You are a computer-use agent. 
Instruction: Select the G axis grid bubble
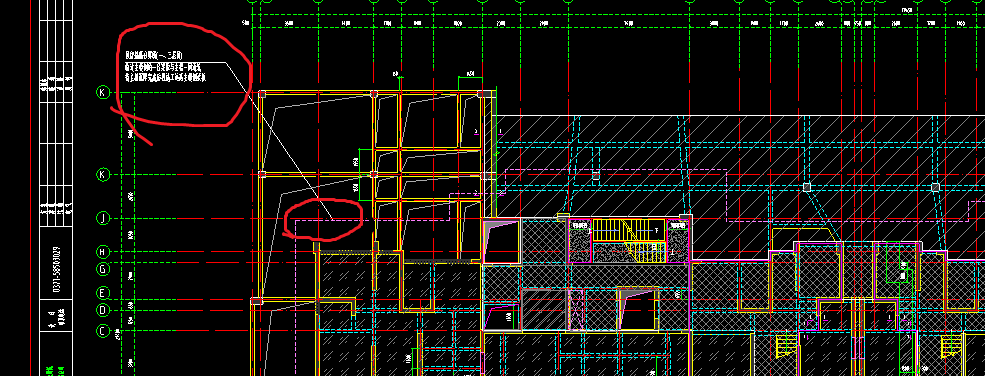pyautogui.click(x=103, y=269)
